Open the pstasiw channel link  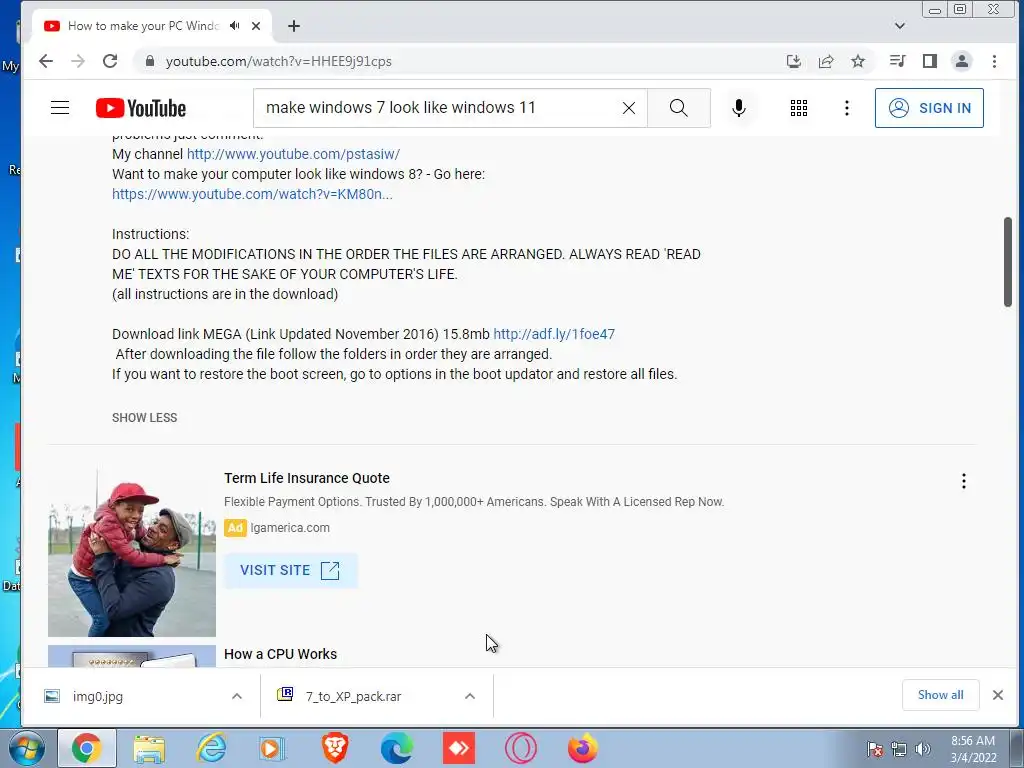pyautogui.click(x=293, y=154)
